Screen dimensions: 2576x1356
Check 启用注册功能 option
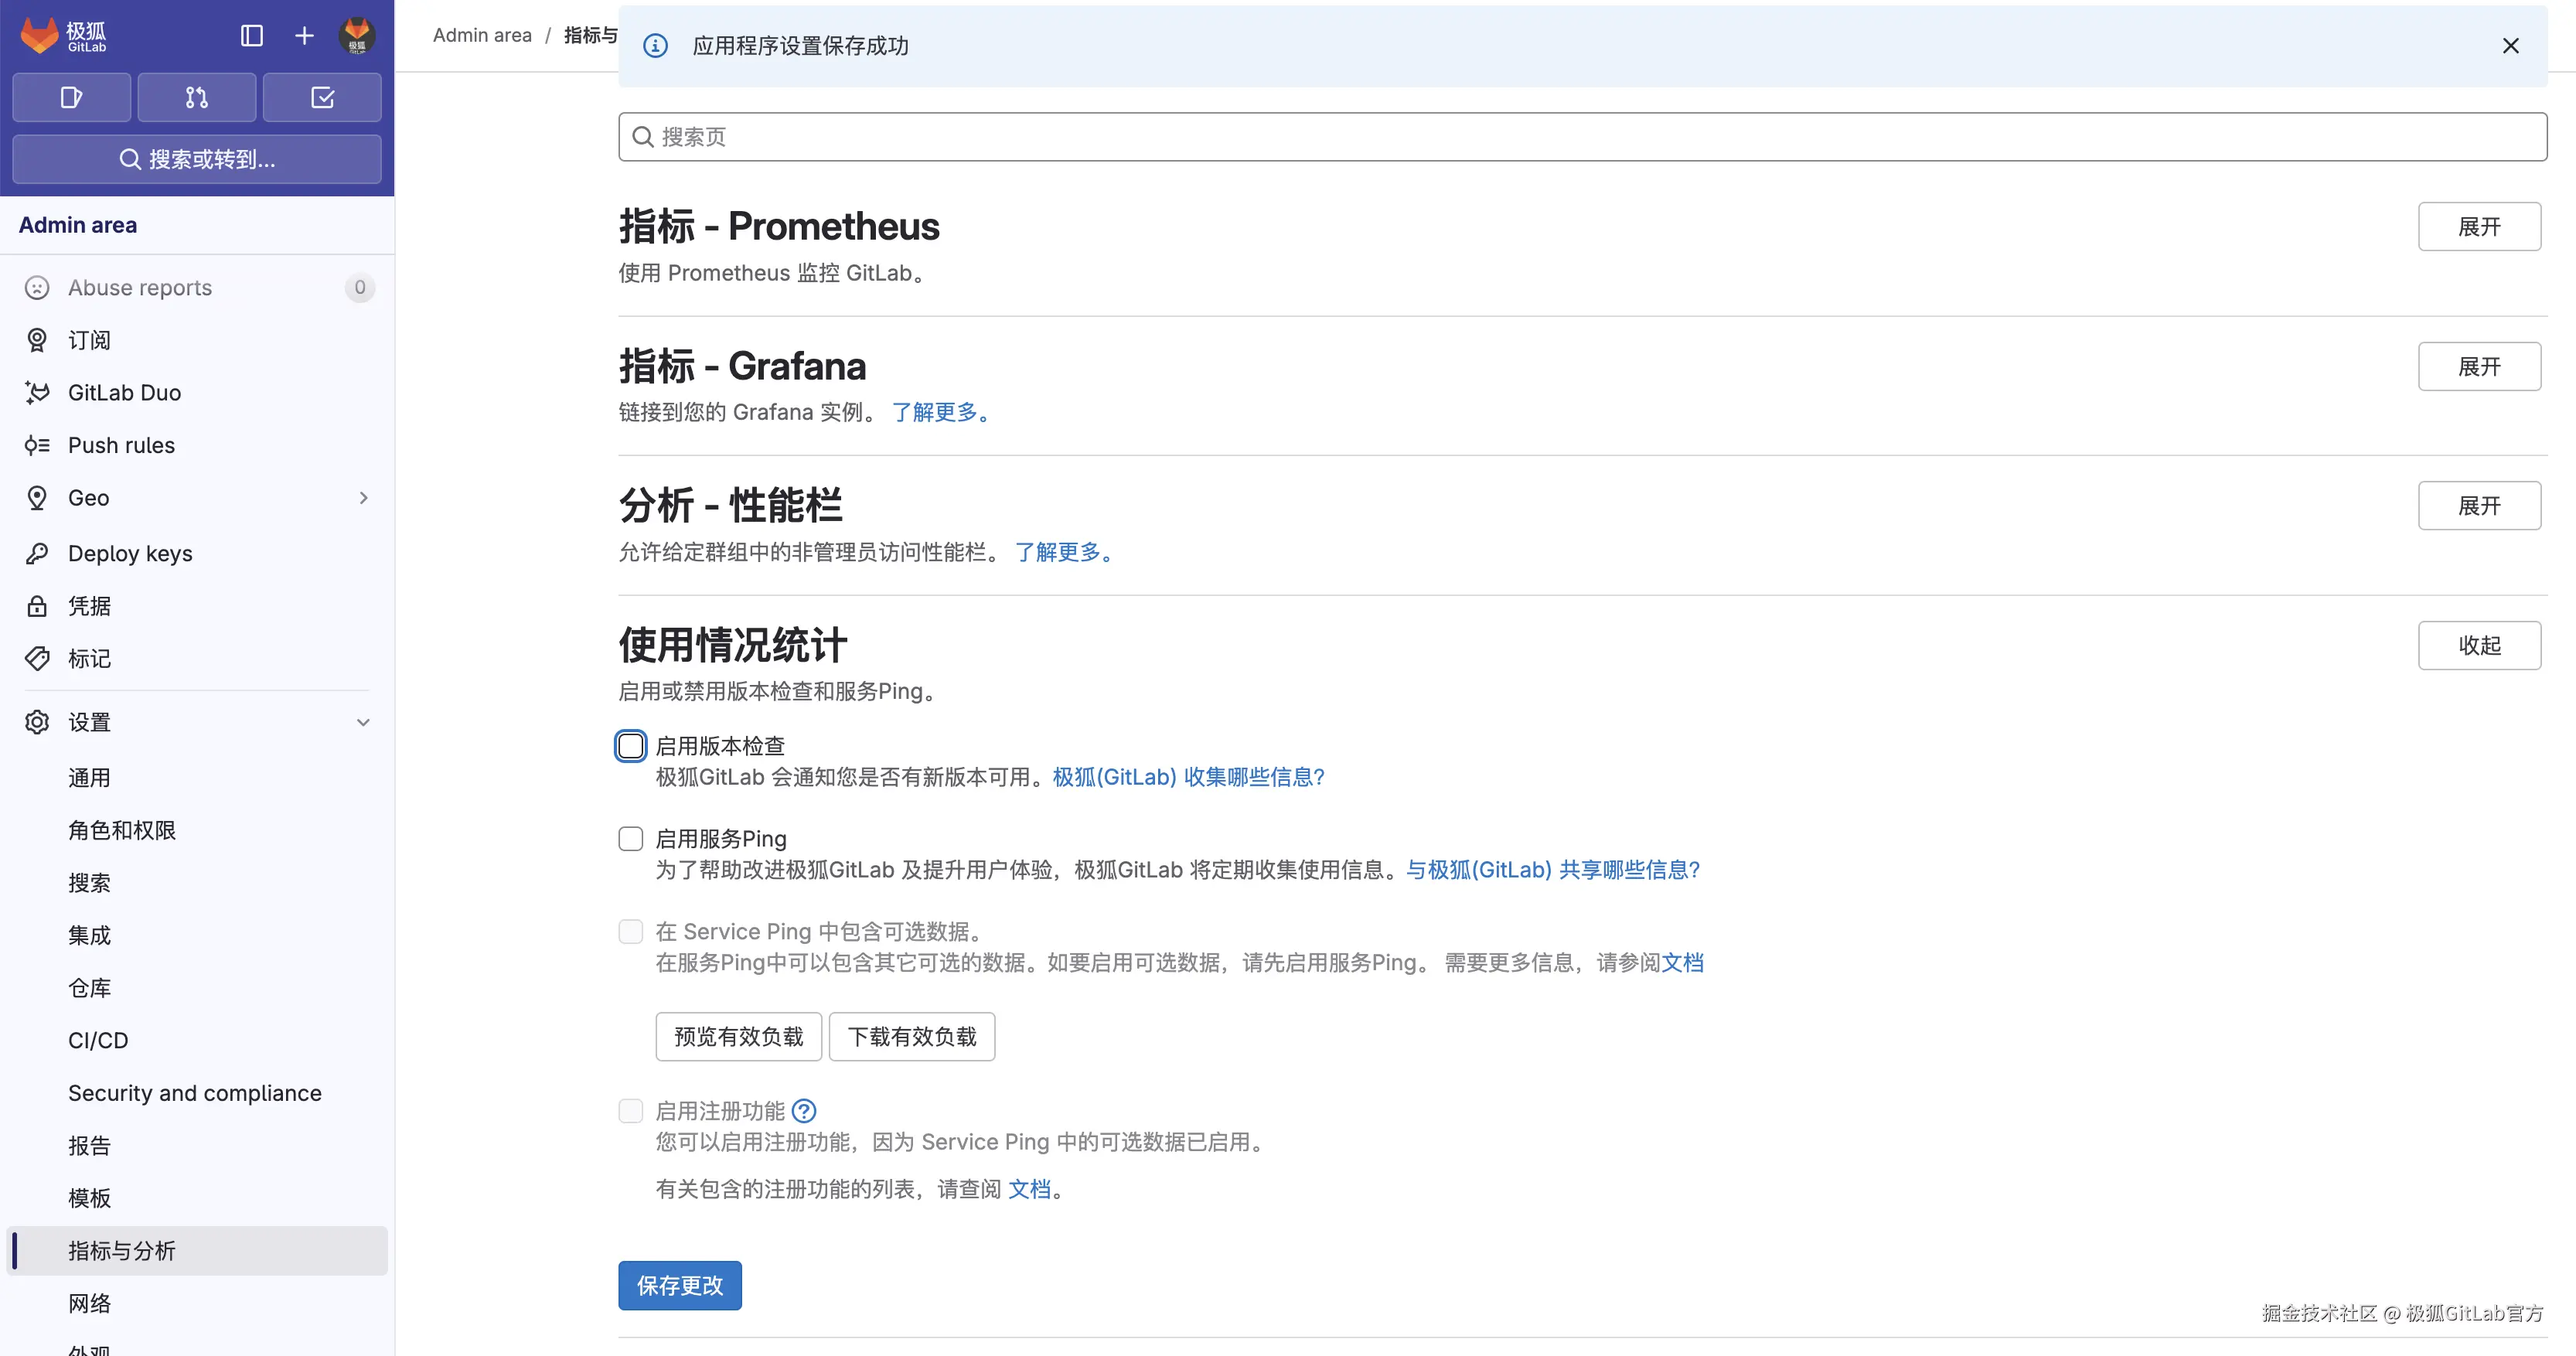click(631, 1111)
